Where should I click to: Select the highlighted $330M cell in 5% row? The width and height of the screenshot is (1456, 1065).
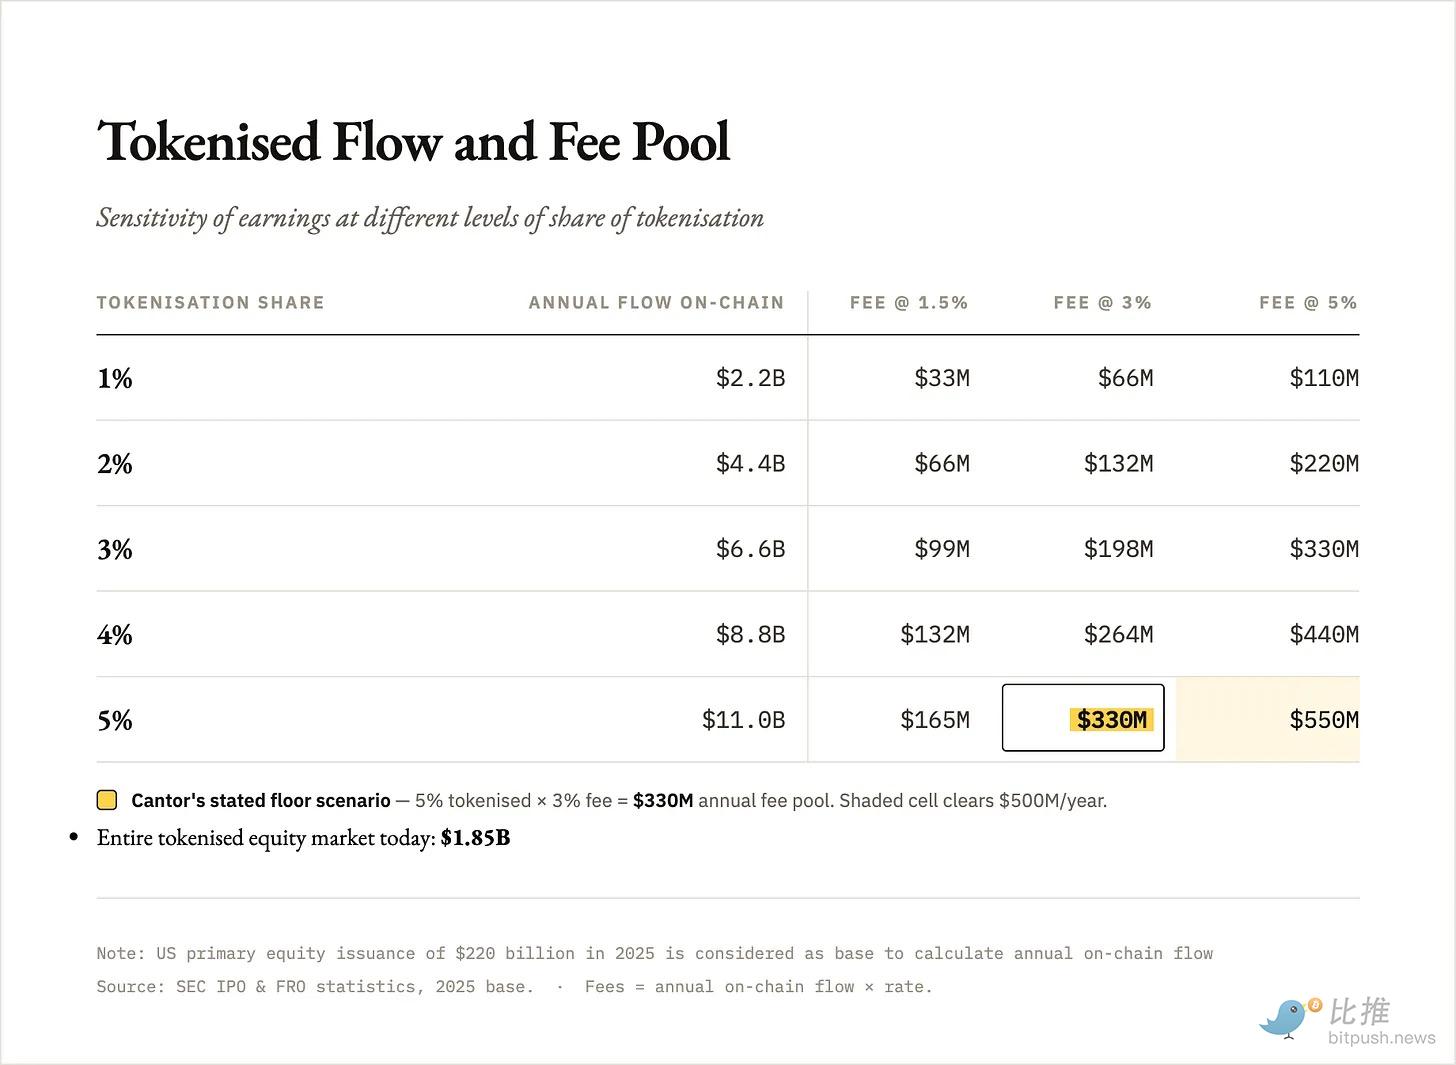1083,718
